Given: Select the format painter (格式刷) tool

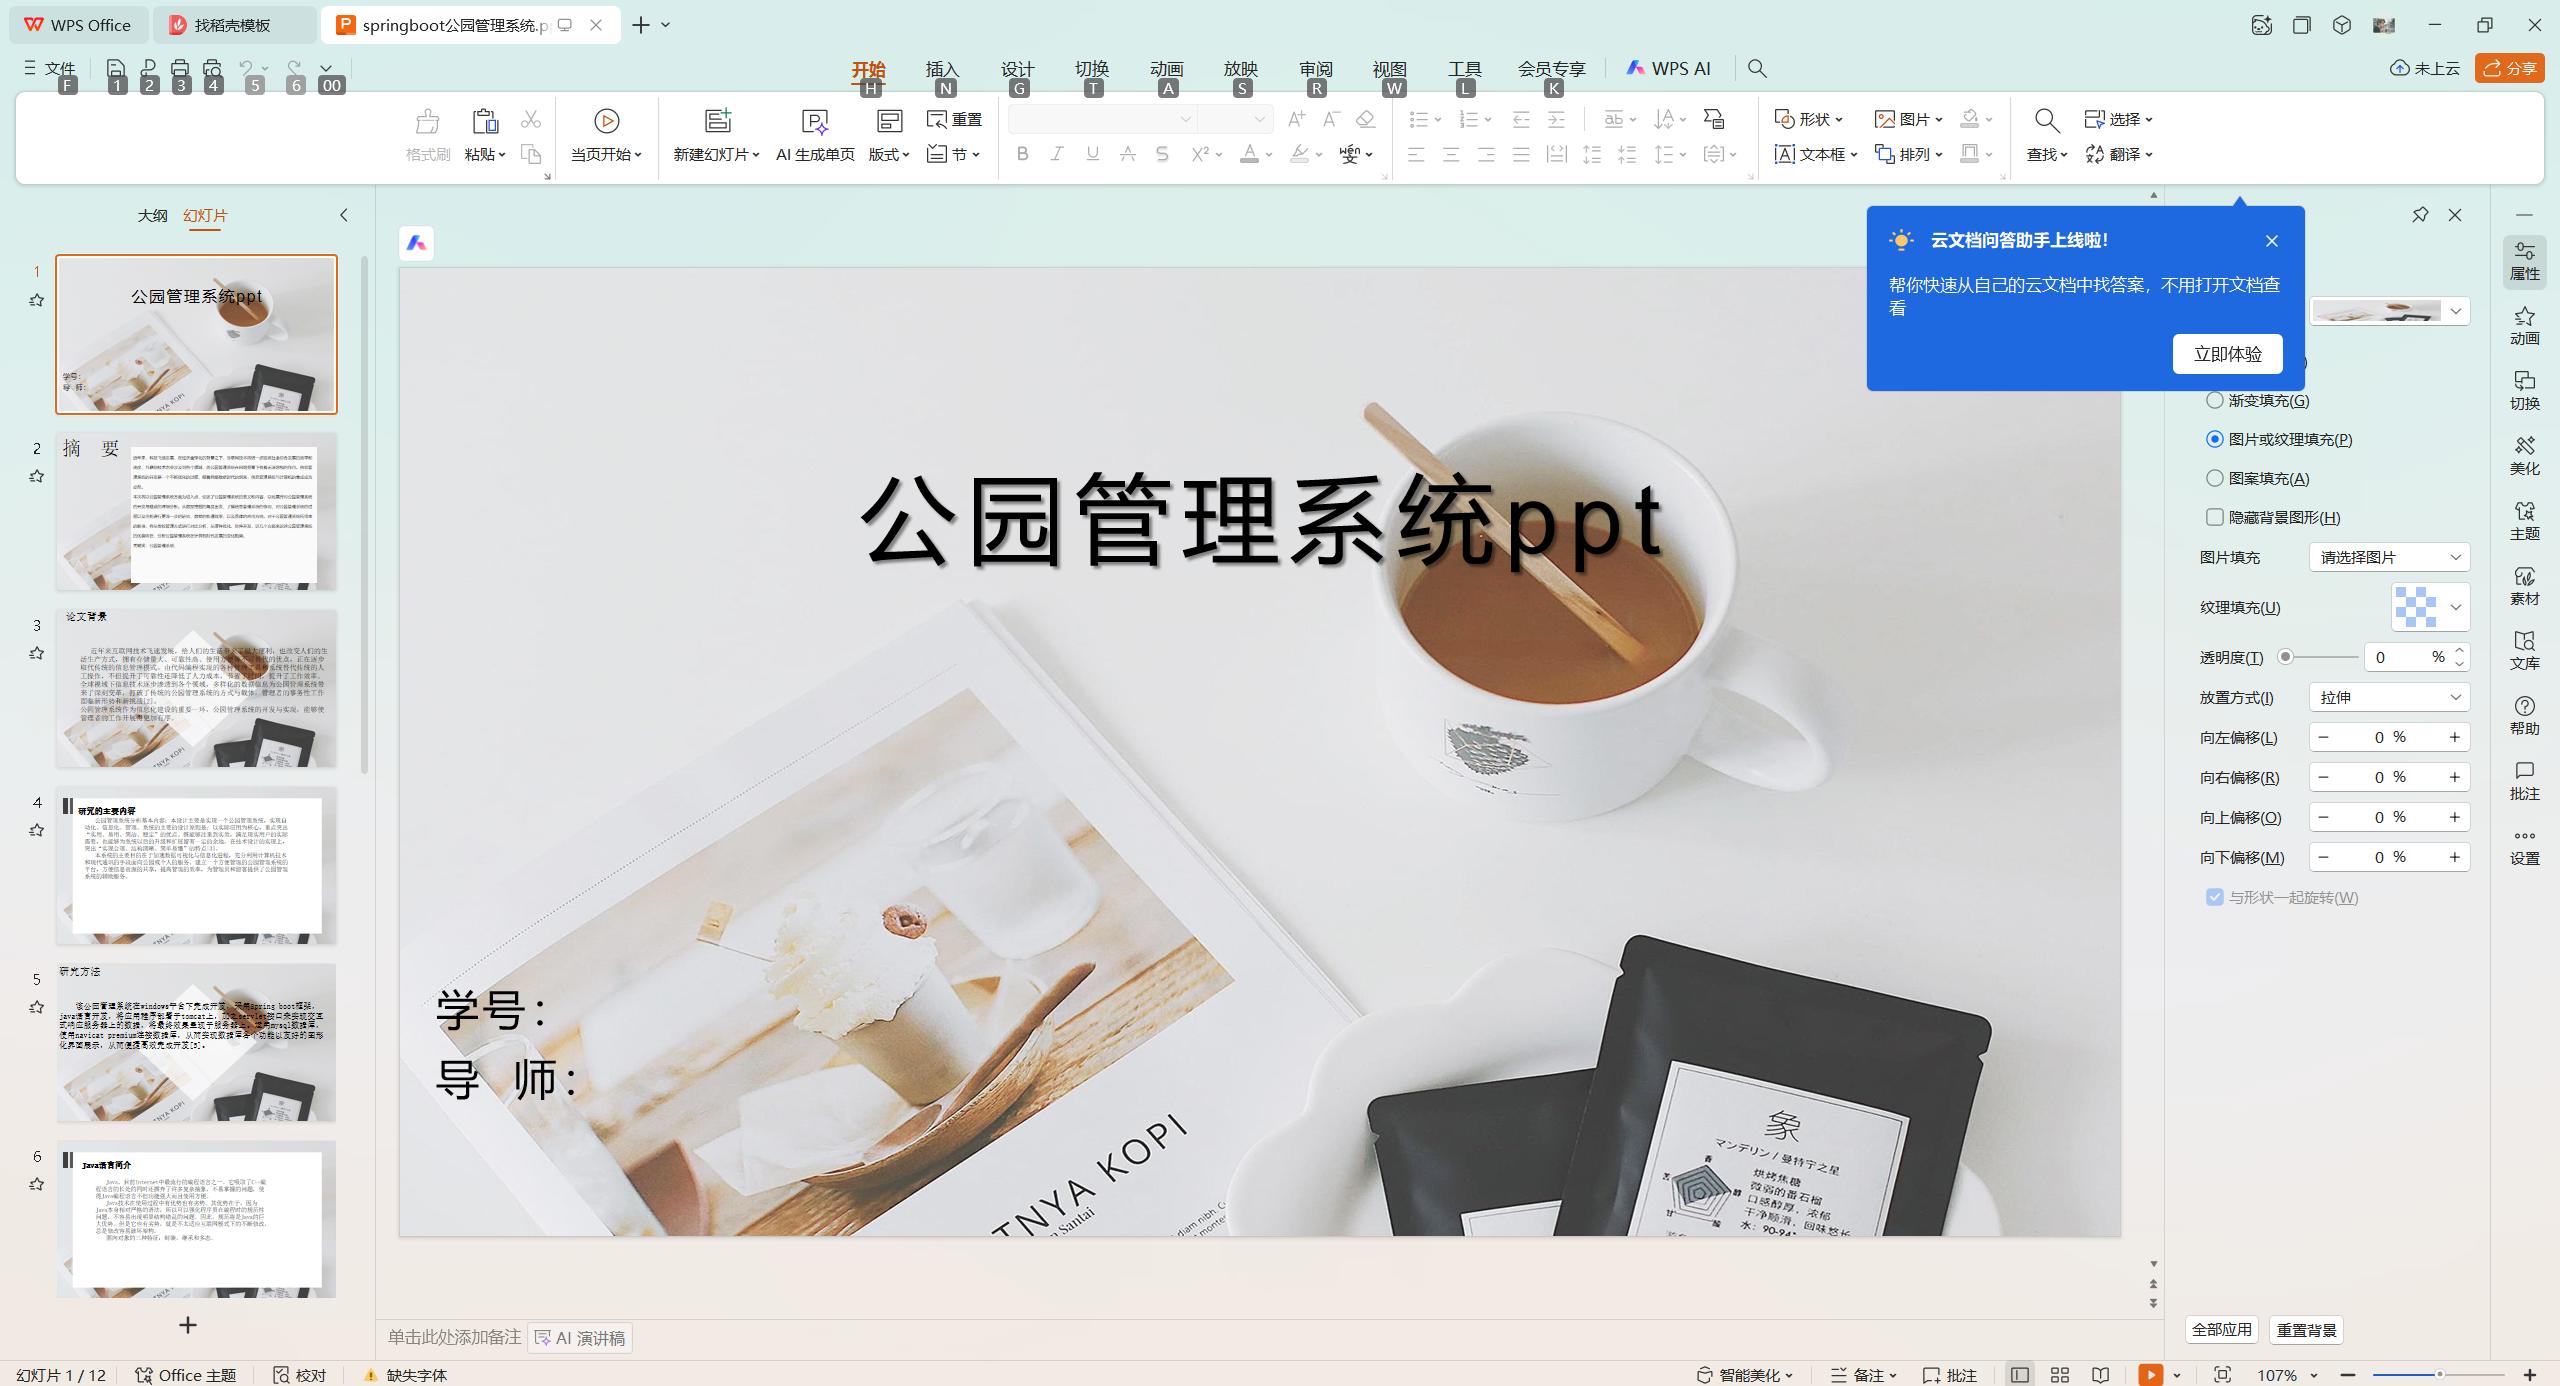Looking at the screenshot, I should click(427, 135).
